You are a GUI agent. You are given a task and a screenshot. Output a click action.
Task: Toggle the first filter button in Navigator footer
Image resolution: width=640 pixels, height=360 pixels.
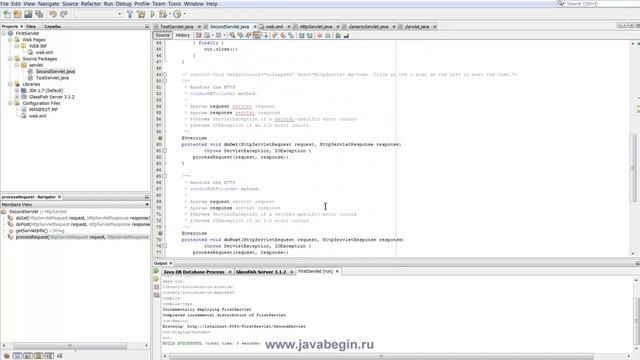point(18,356)
